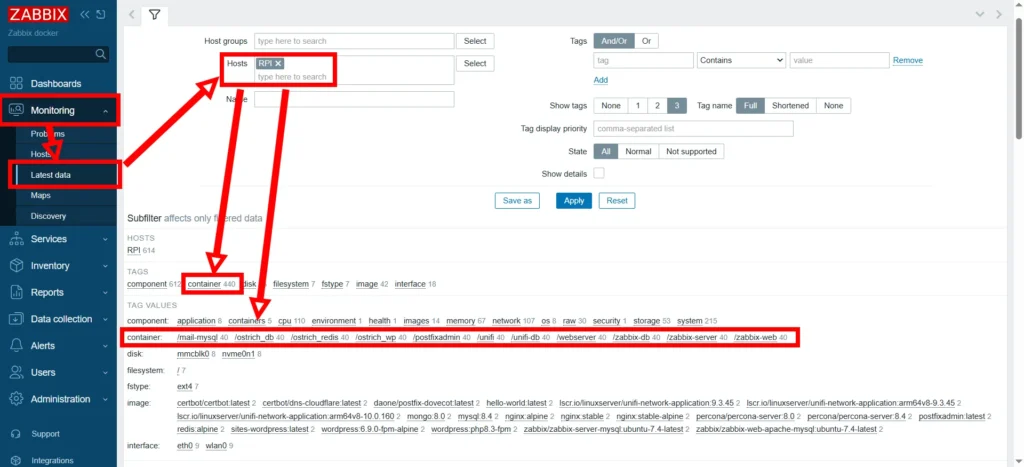Click the Name filter text field
Image resolution: width=1024 pixels, height=467 pixels.
coord(354,99)
